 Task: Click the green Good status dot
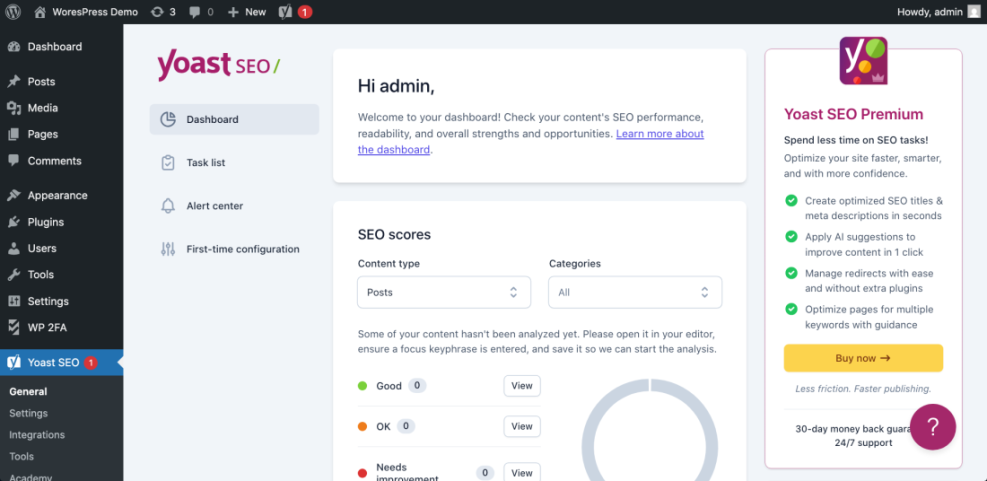(x=363, y=386)
